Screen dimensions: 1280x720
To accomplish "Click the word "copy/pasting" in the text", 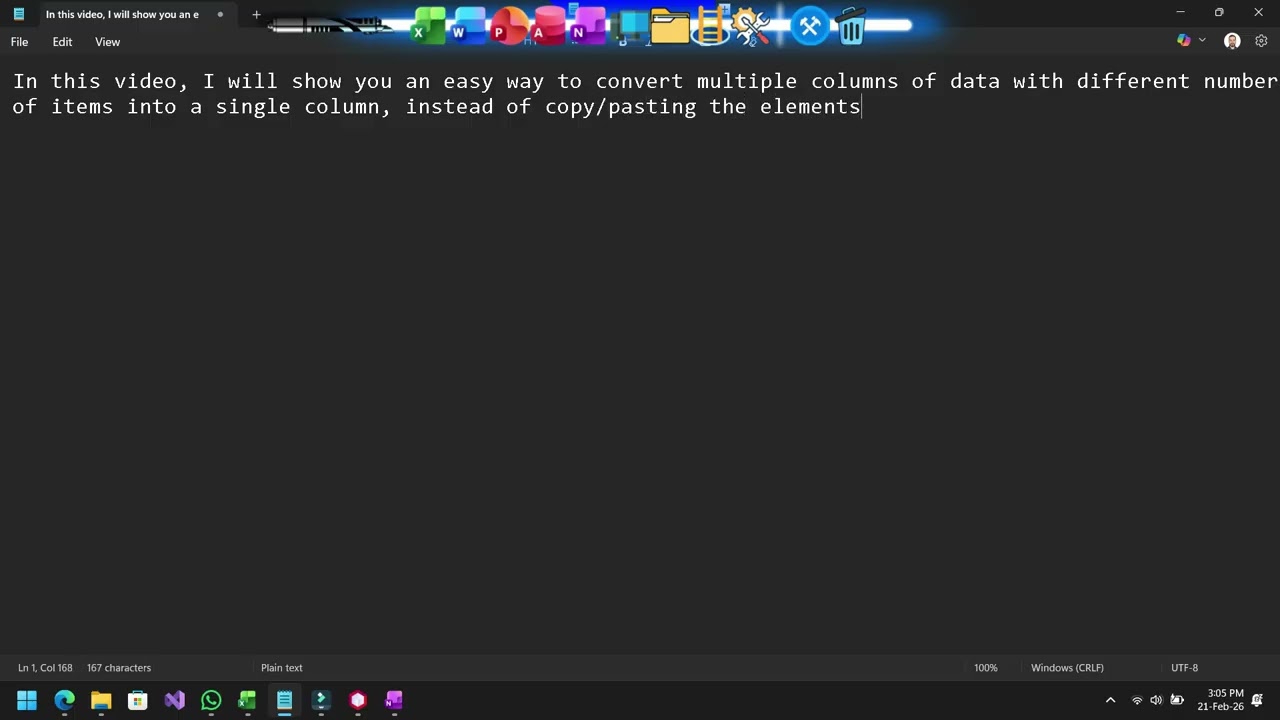I will 620,107.
